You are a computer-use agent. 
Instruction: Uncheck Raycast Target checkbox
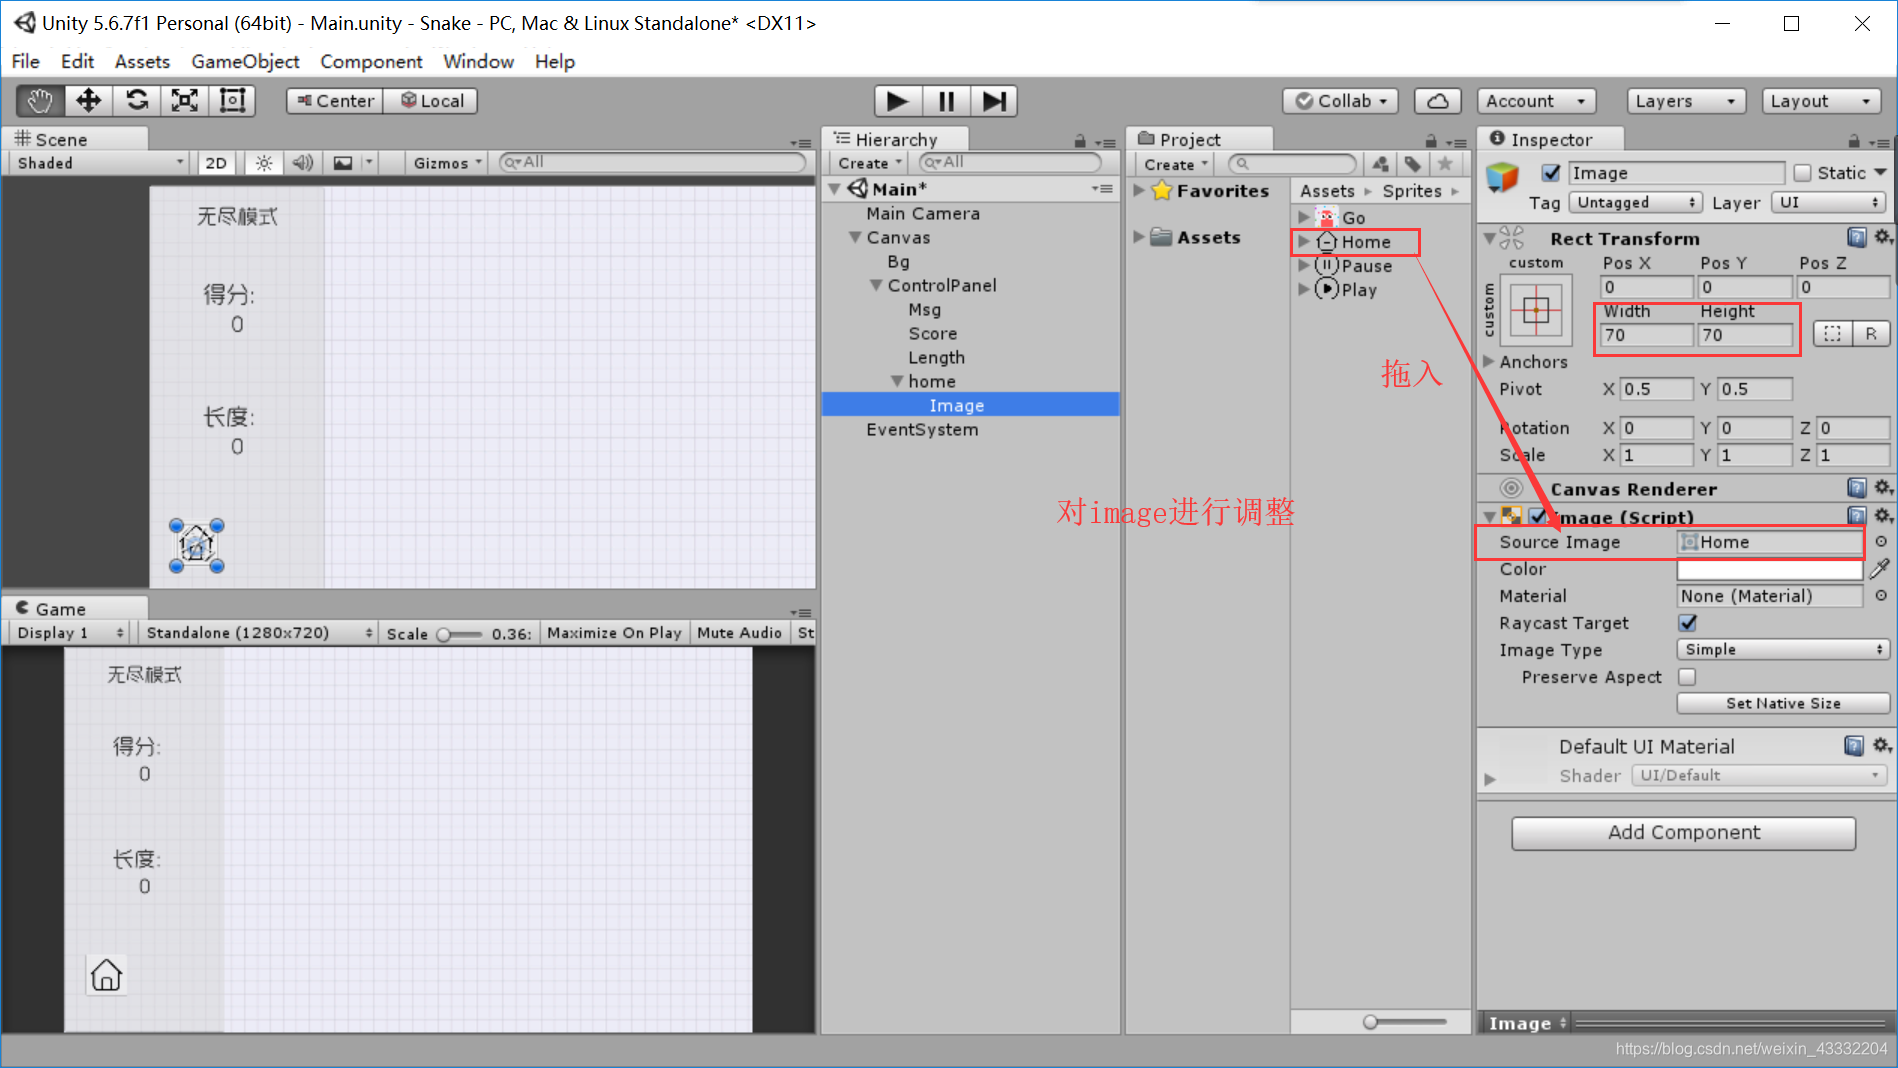click(x=1688, y=623)
